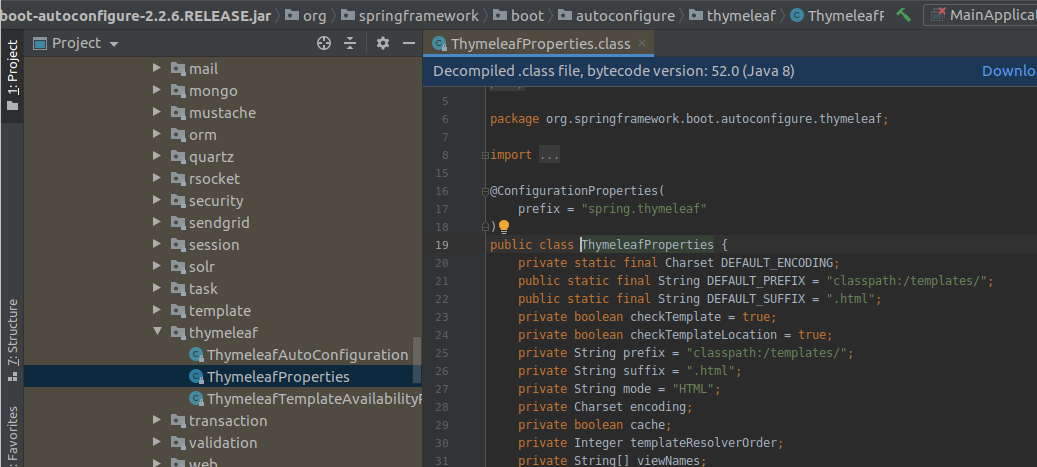Click templateResolverOrder field in code
This screenshot has height=467, width=1037.
point(703,443)
